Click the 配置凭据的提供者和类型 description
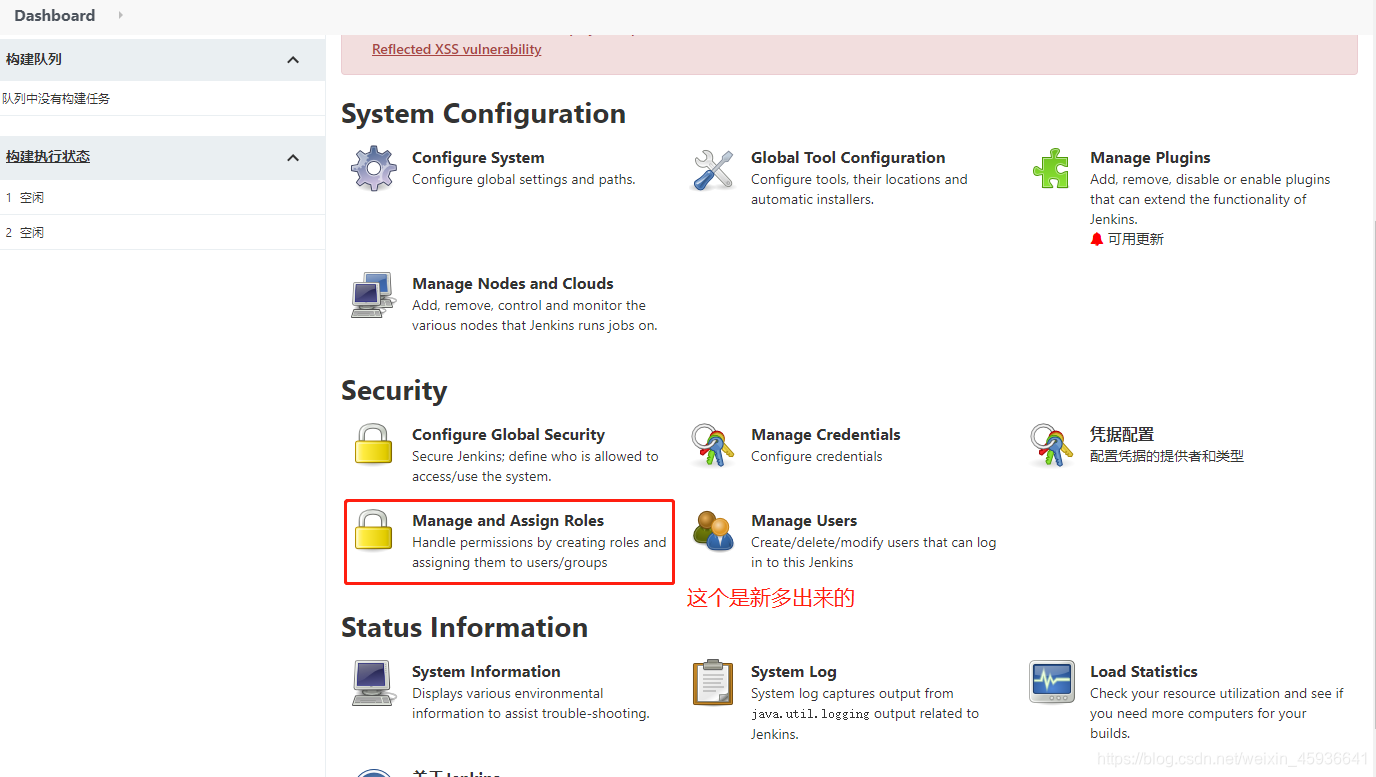The width and height of the screenshot is (1376, 777). [1167, 456]
